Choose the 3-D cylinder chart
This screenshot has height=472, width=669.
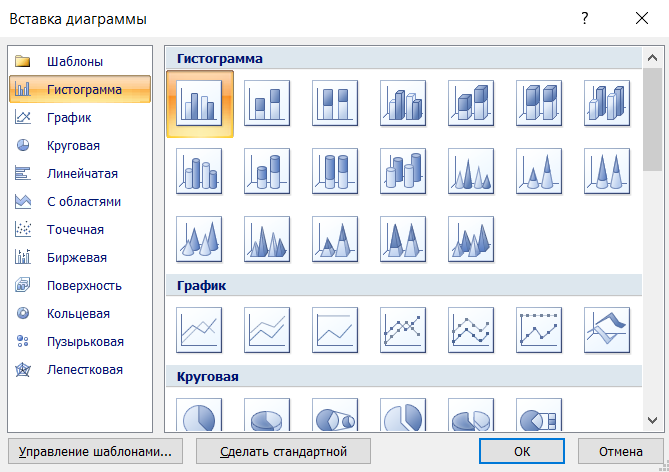pos(403,171)
